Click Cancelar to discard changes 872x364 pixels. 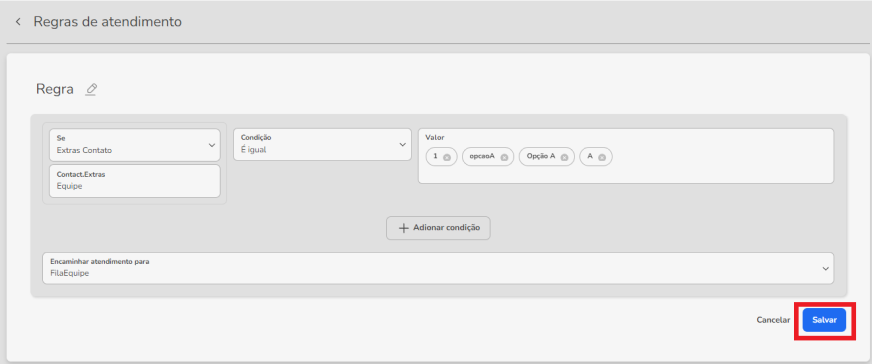pos(773,320)
